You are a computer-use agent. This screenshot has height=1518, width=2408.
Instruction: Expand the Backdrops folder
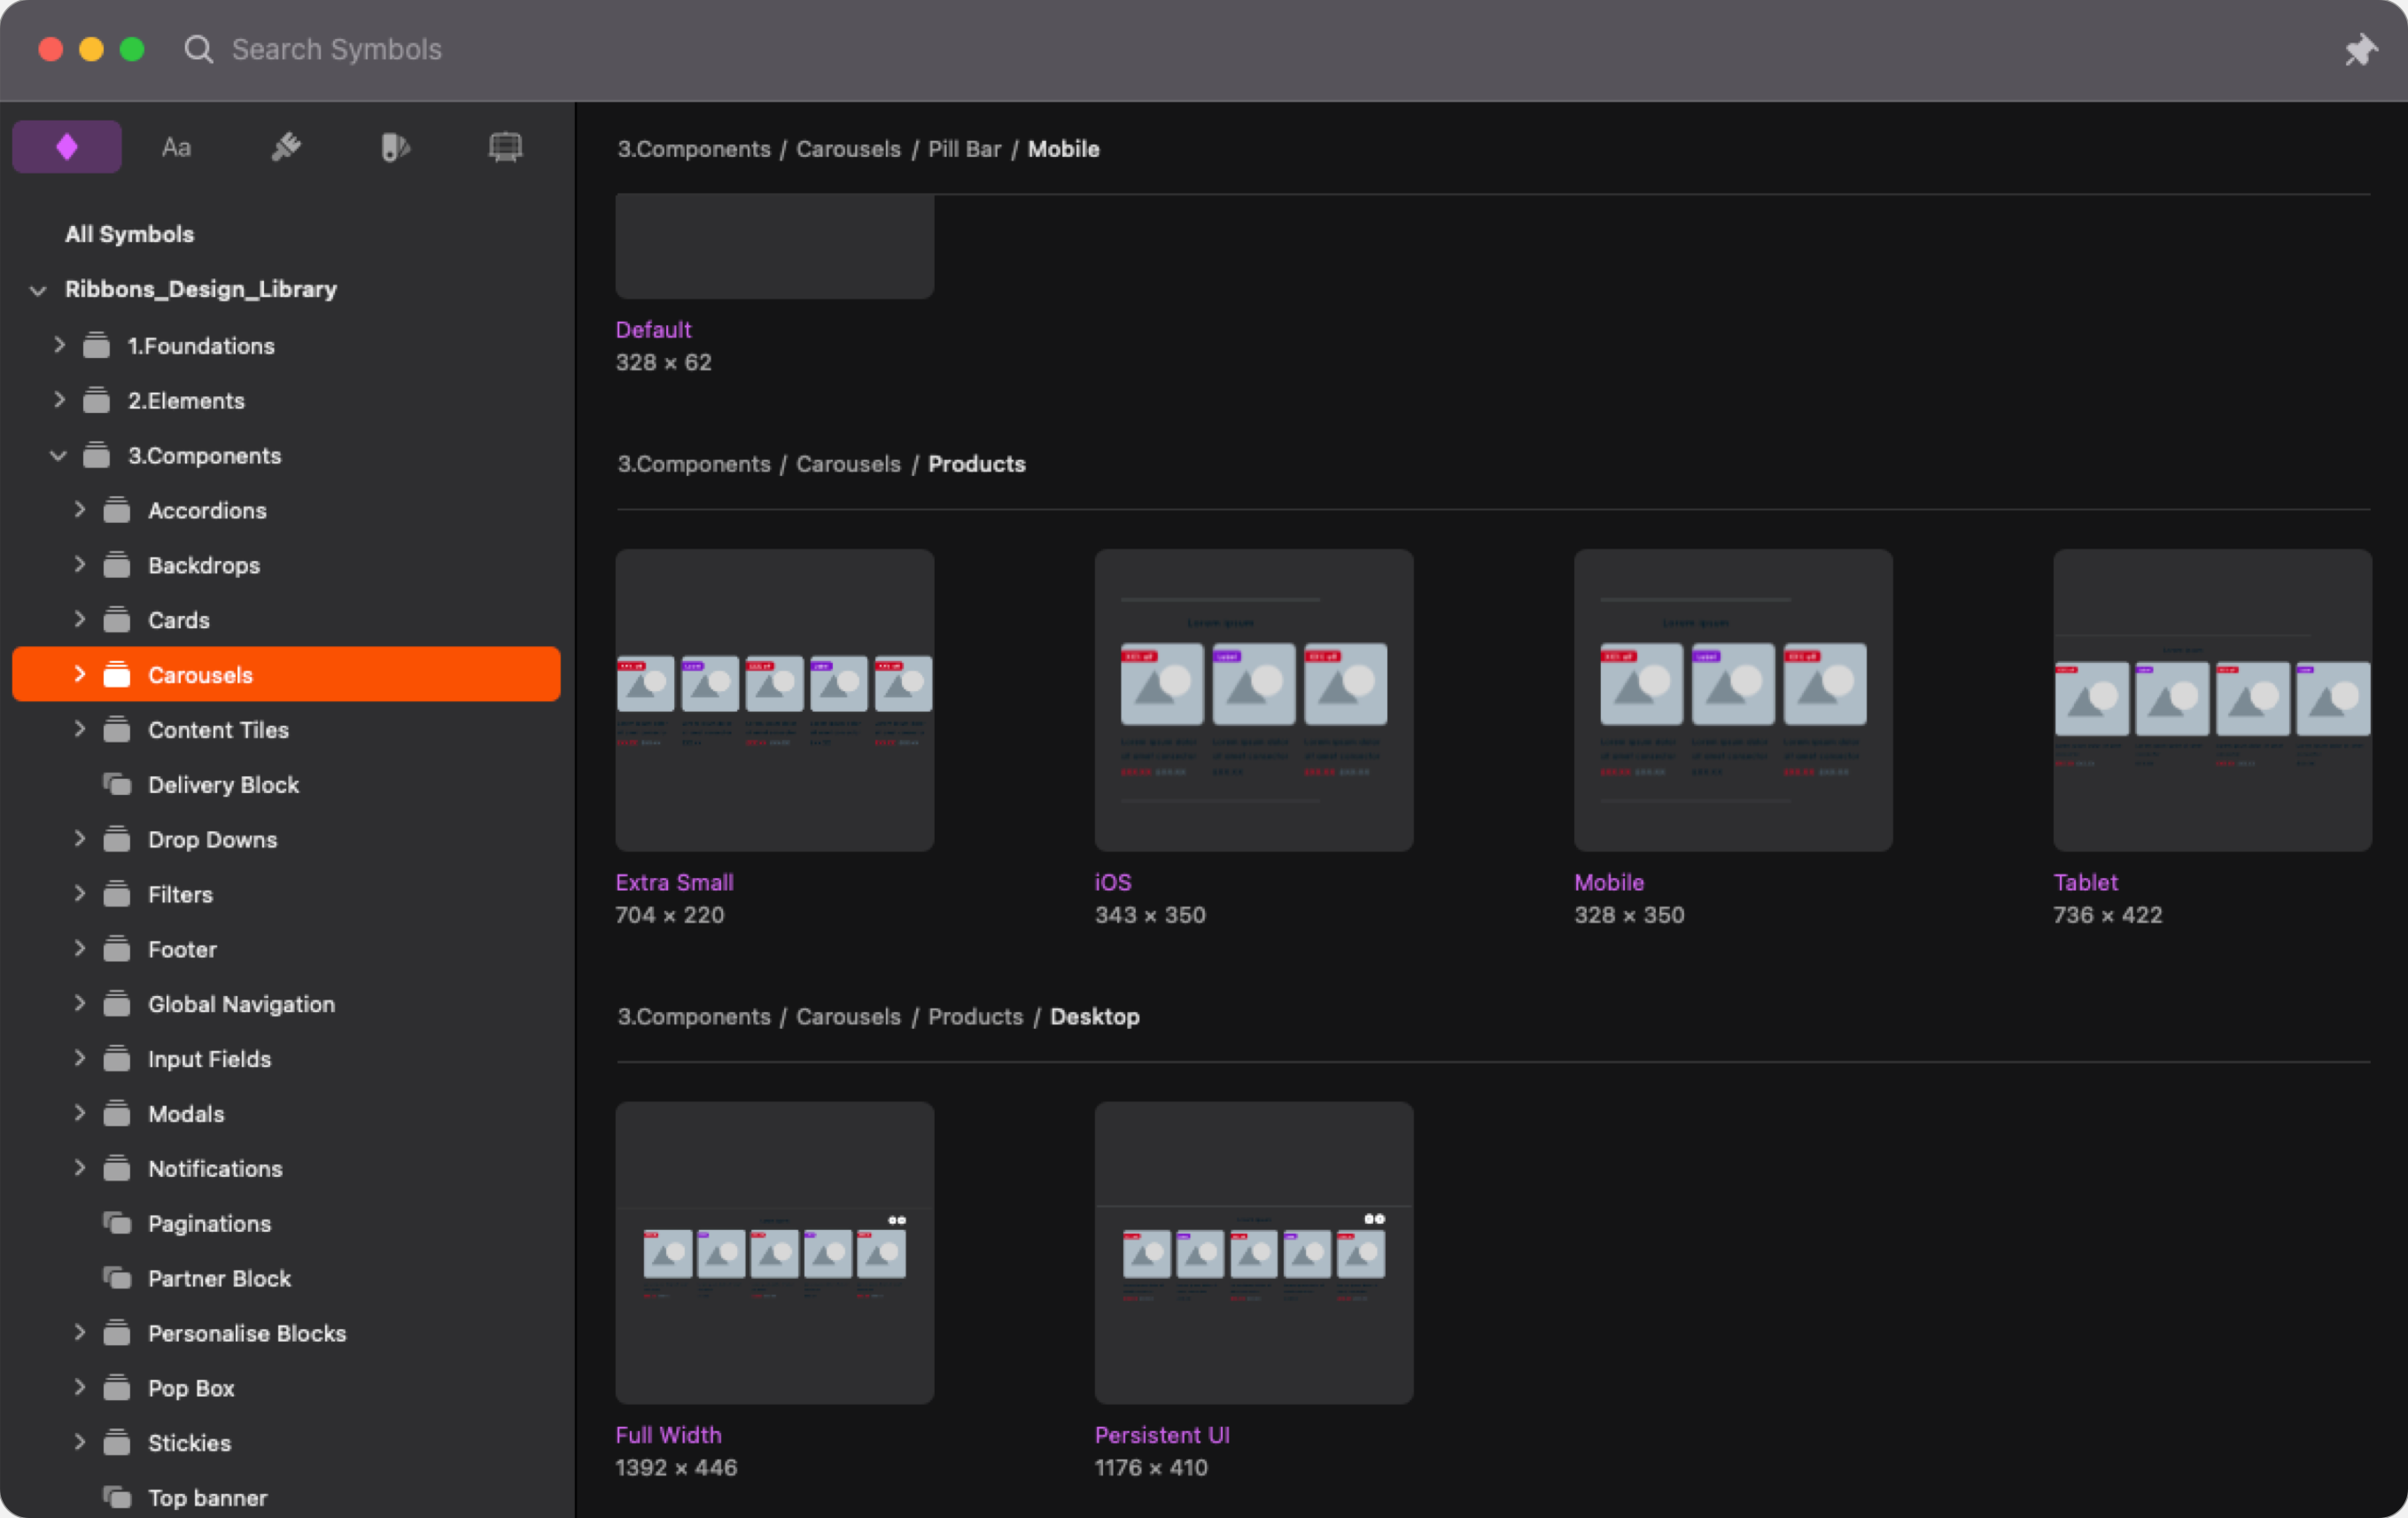pos(80,564)
